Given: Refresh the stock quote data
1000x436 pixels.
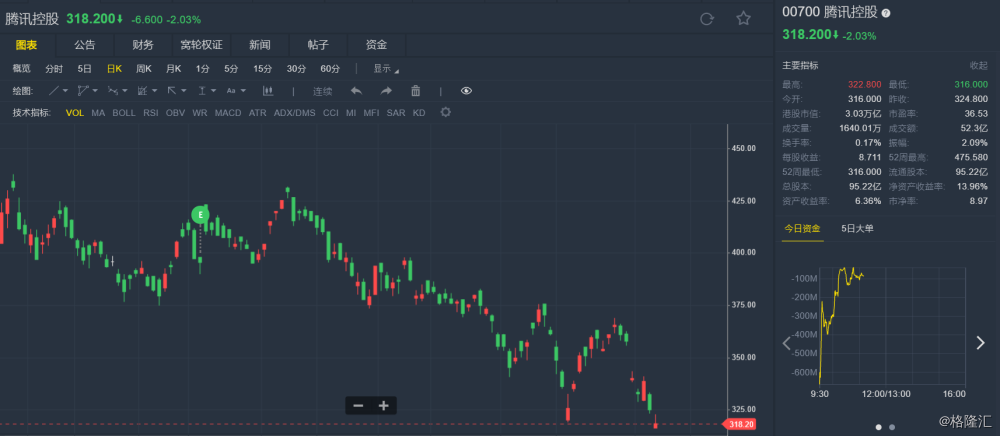Looking at the screenshot, I should click(x=707, y=19).
